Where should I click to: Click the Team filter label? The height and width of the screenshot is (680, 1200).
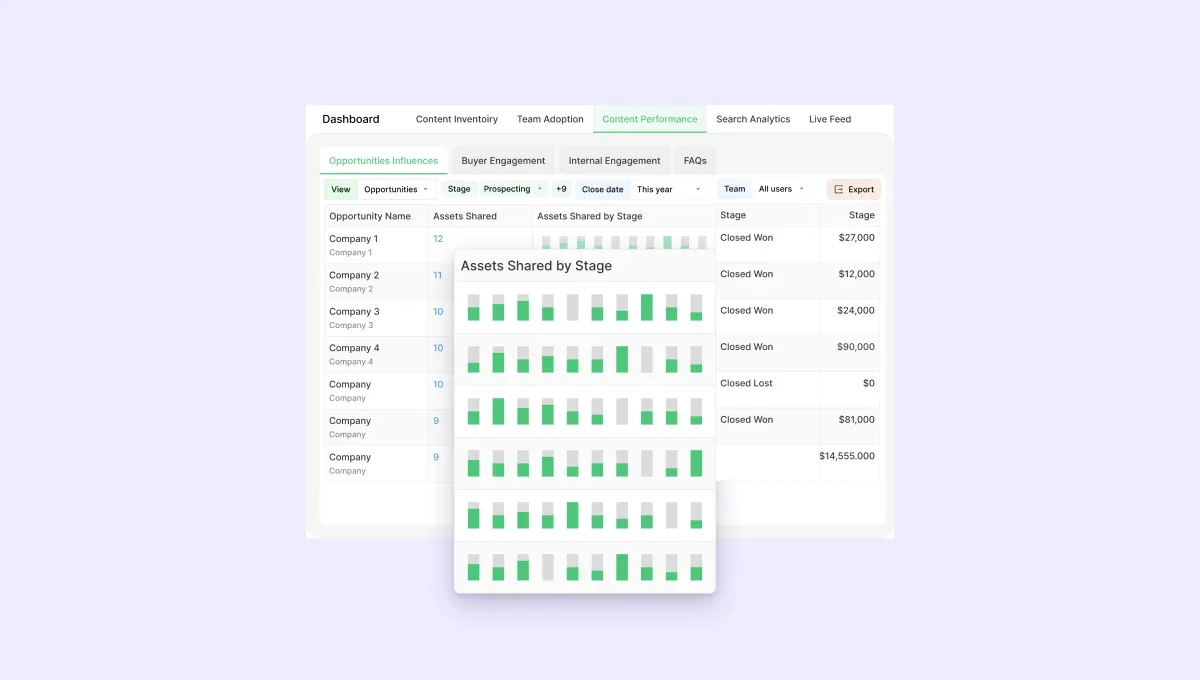735,189
